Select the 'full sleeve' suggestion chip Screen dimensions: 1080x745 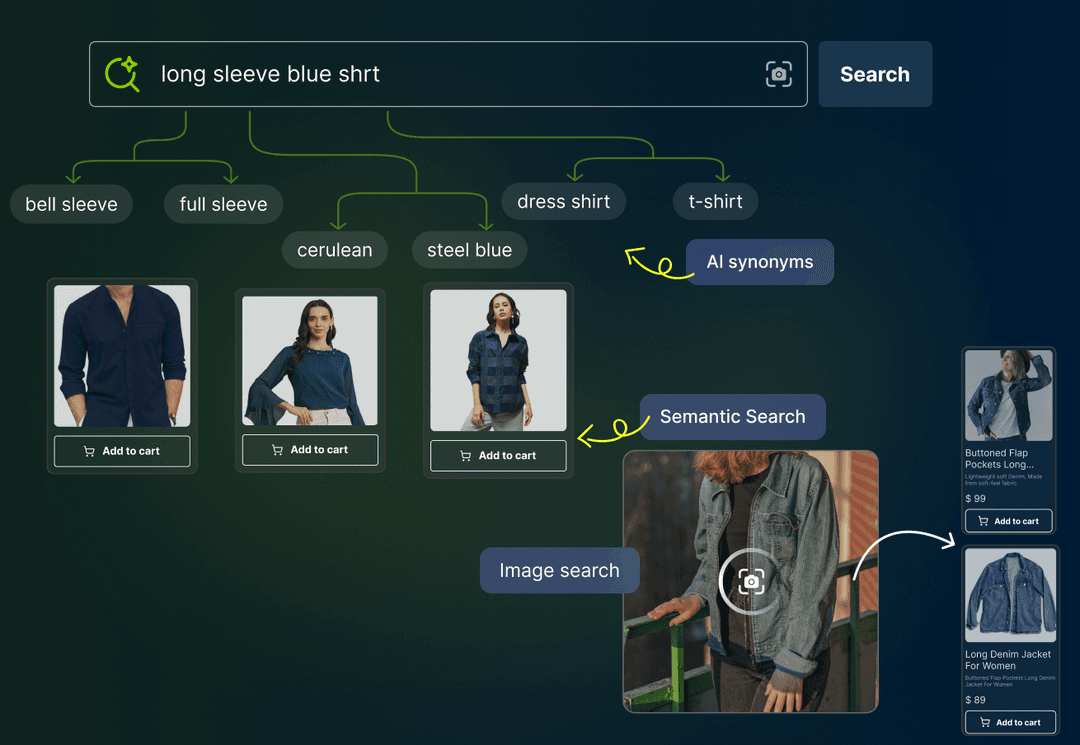point(223,204)
